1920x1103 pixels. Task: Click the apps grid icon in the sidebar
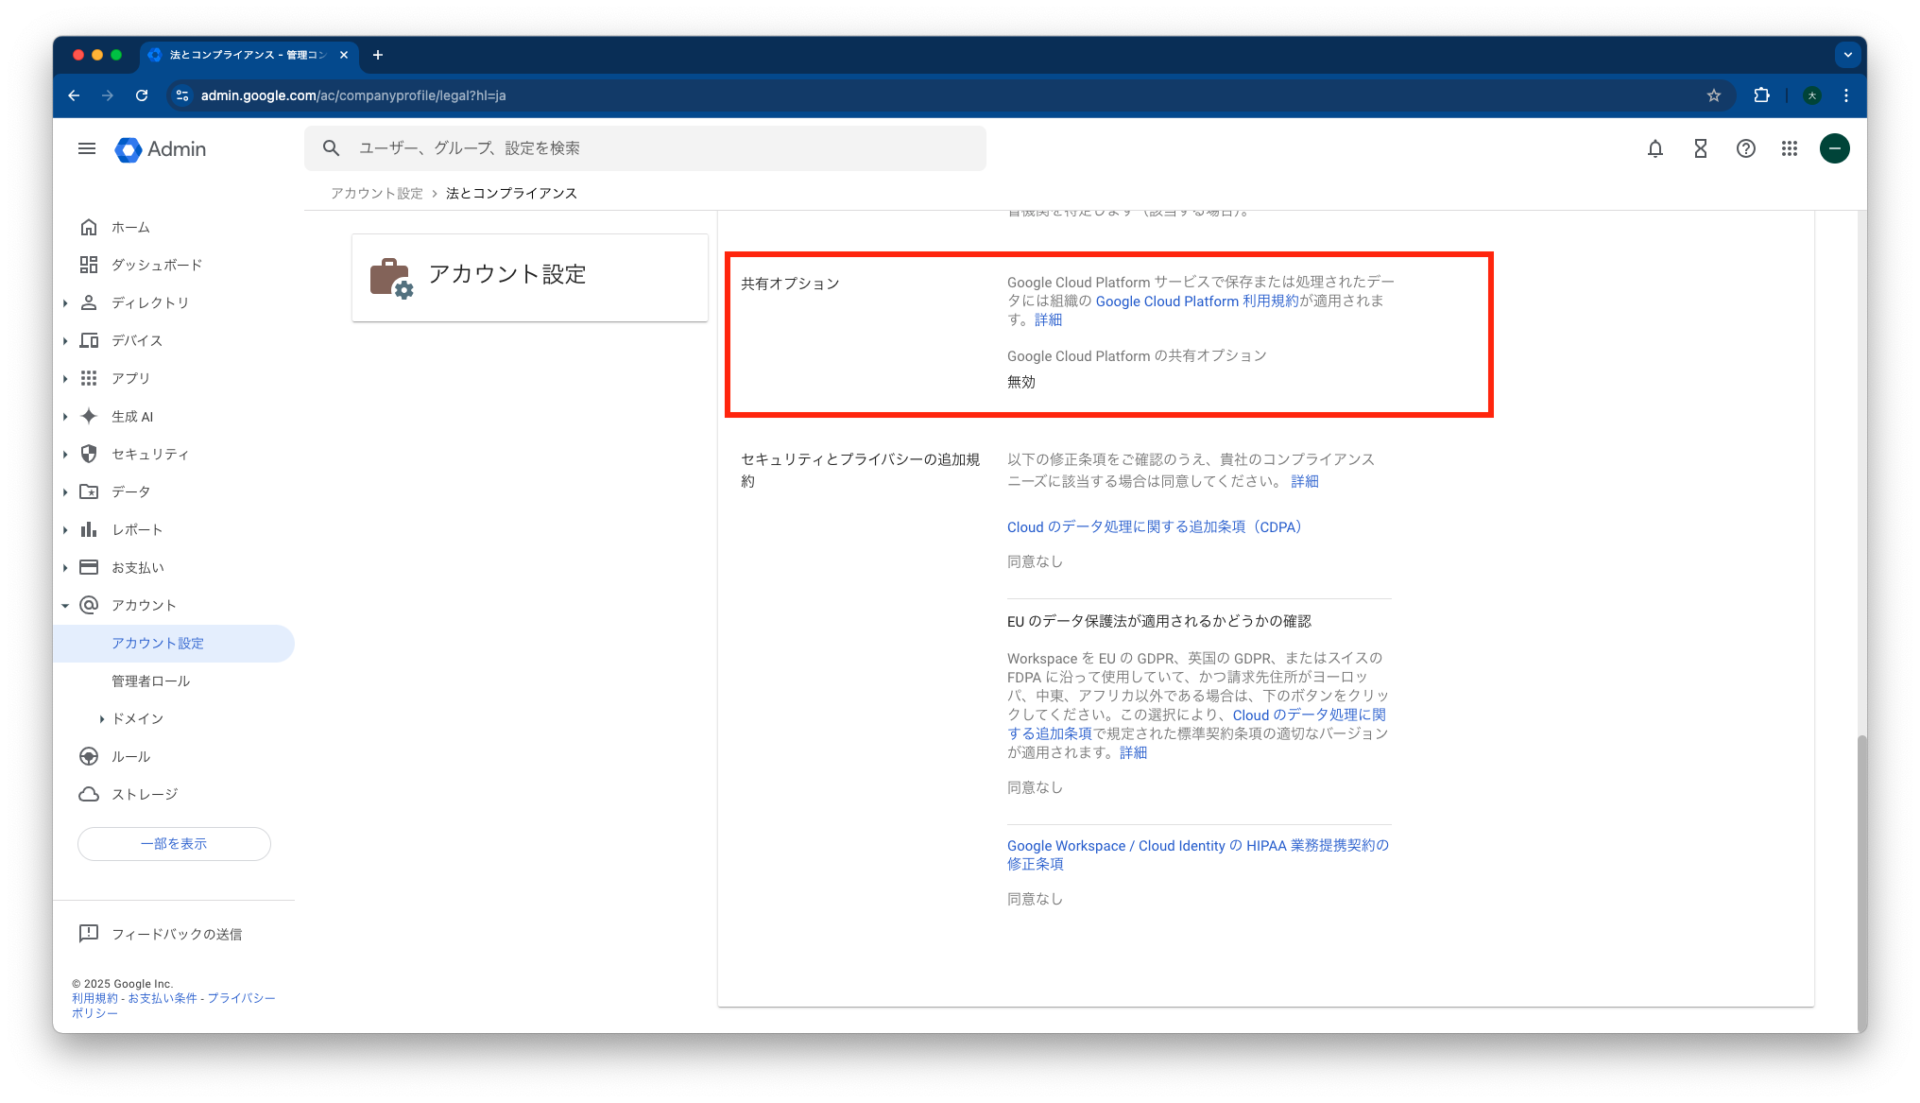(x=89, y=378)
